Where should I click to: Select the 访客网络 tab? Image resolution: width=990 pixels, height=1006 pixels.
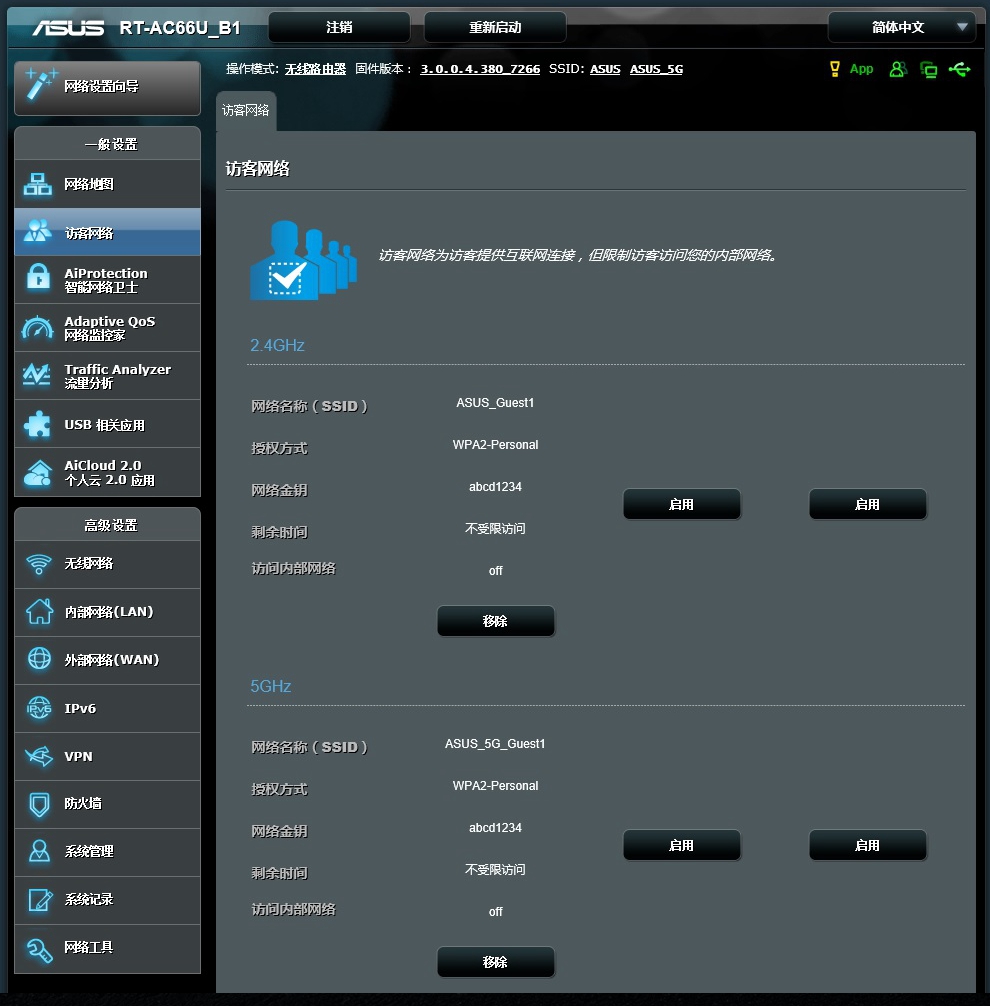[x=245, y=111]
